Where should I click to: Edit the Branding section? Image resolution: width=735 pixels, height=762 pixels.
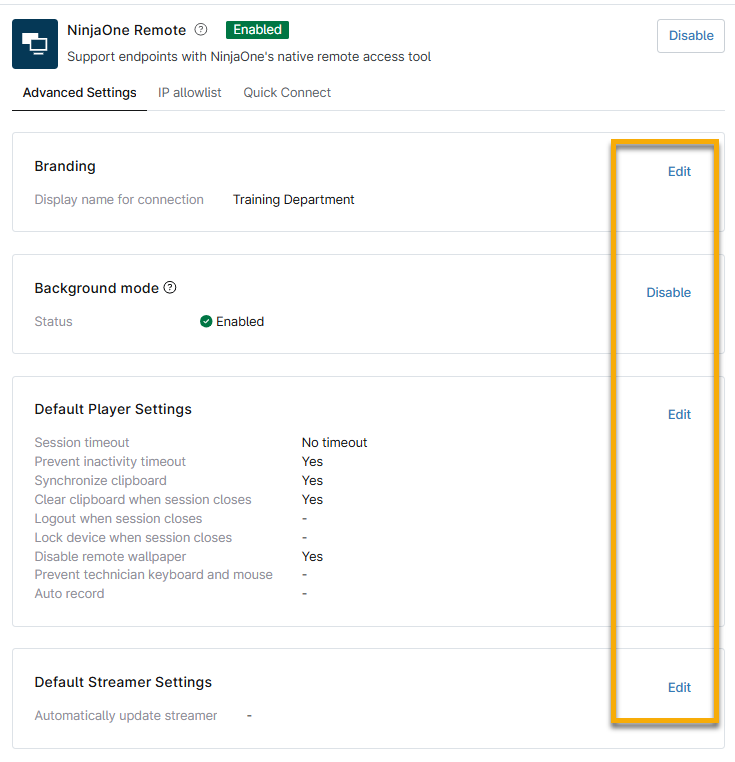click(x=679, y=171)
